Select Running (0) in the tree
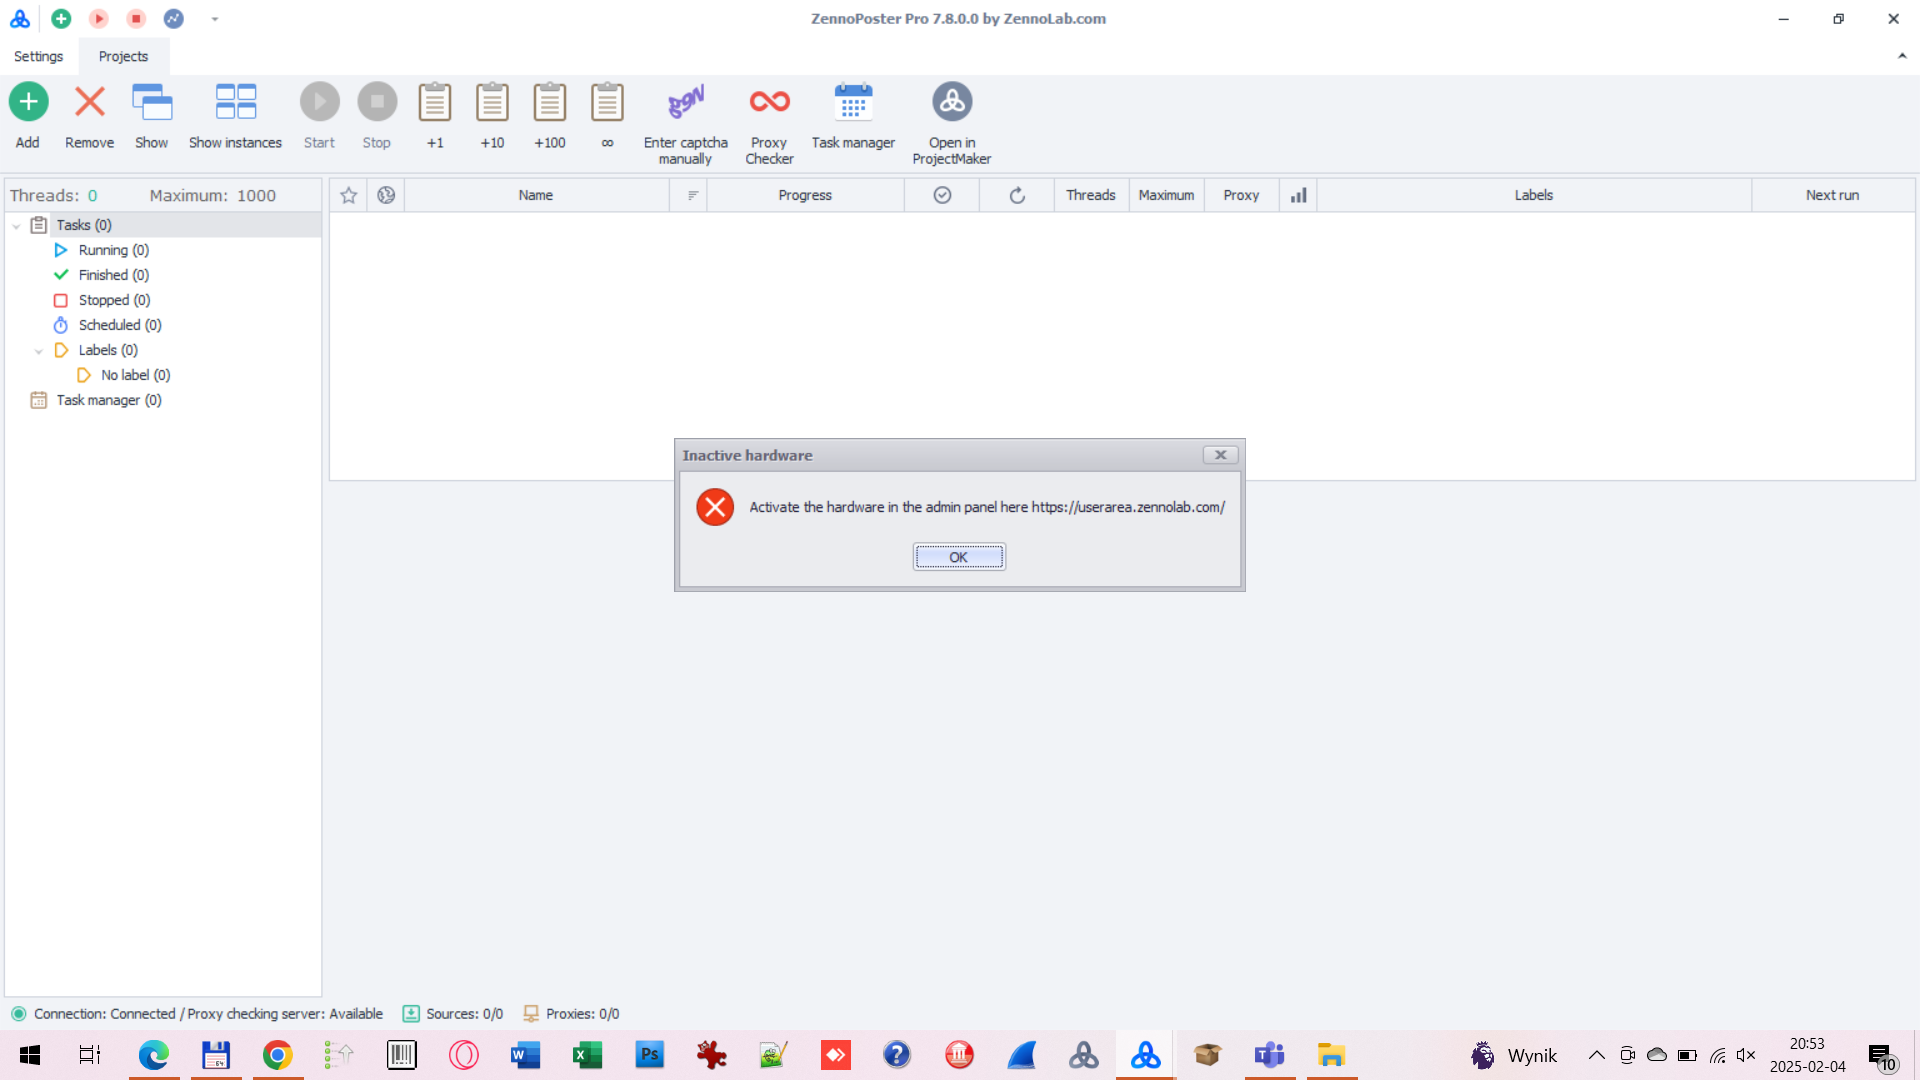This screenshot has height=1080, width=1920. click(114, 250)
